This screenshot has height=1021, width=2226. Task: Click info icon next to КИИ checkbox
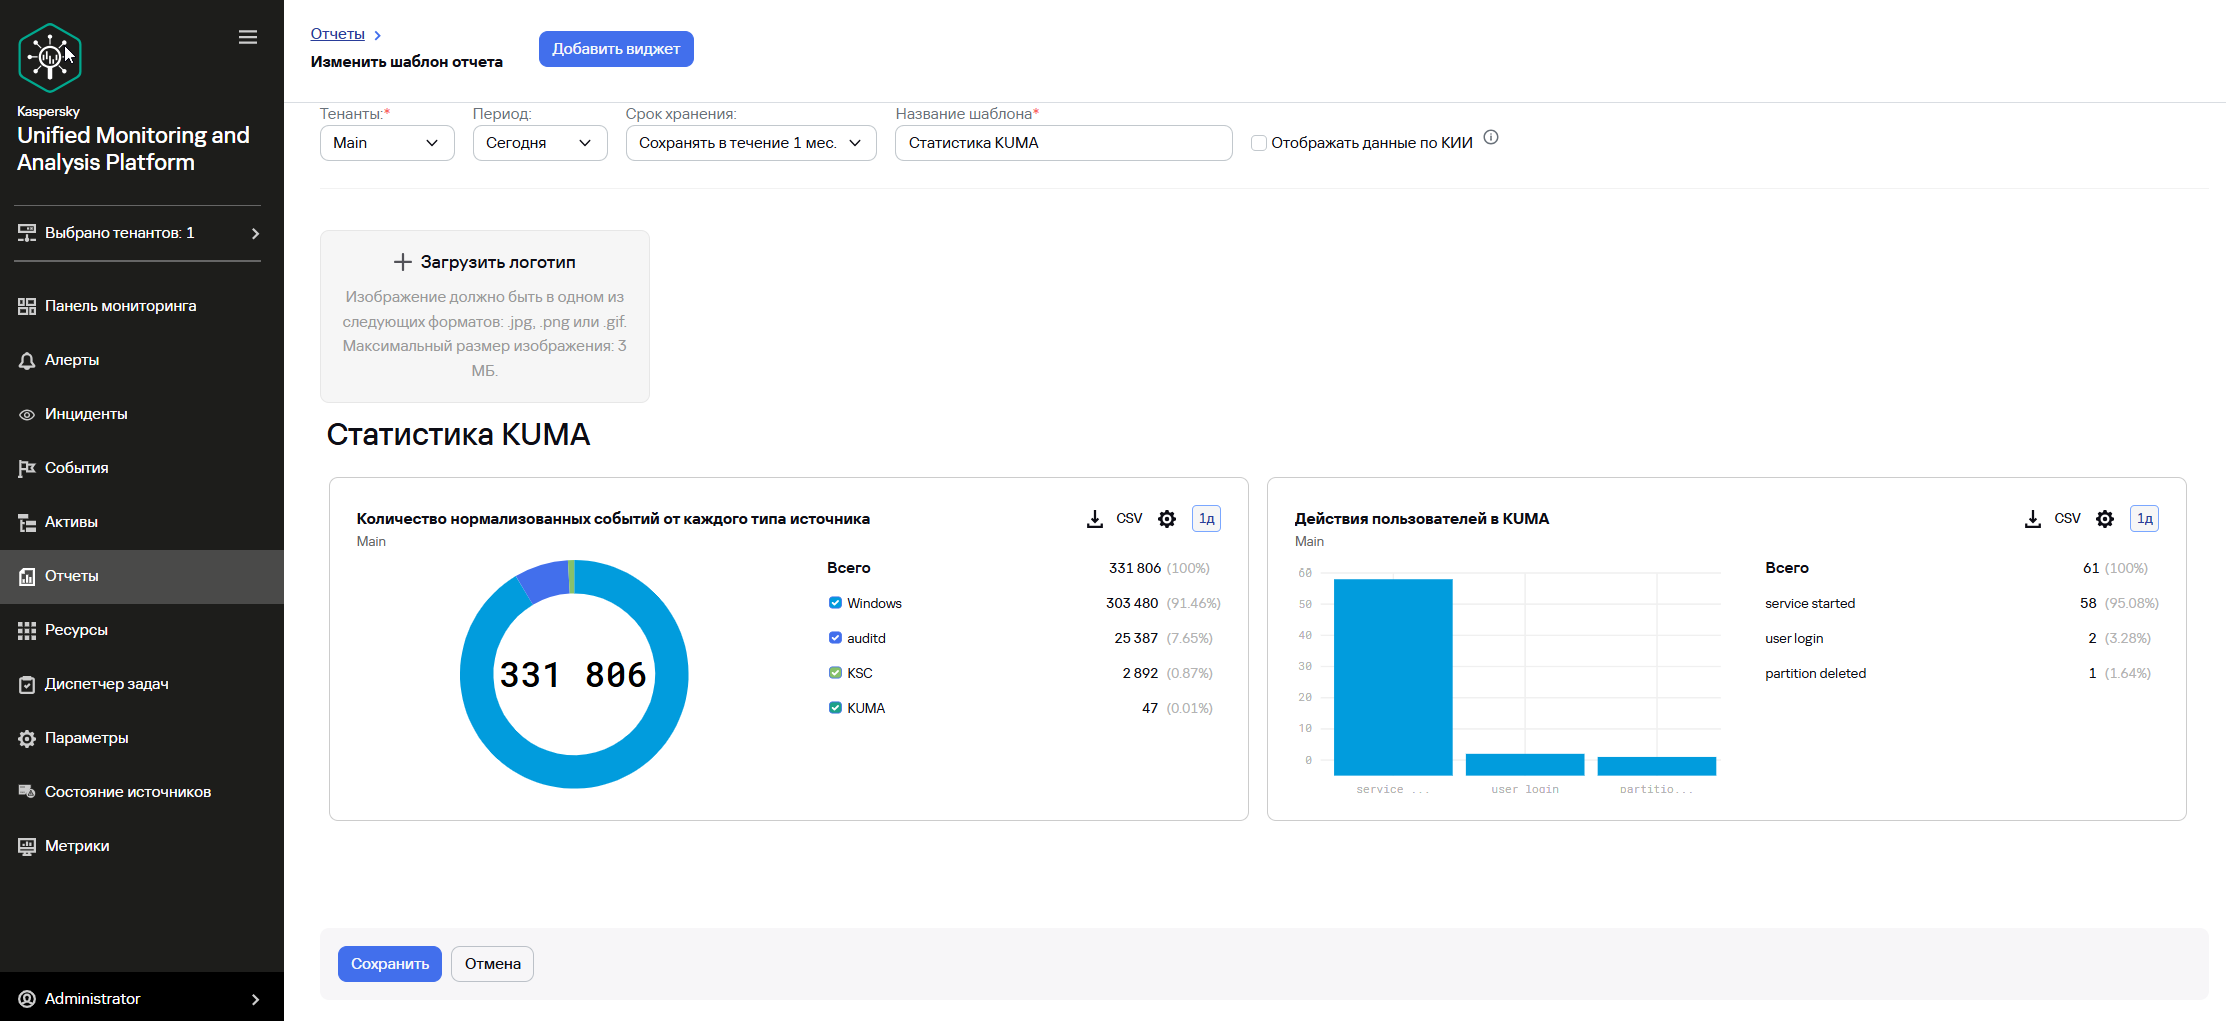click(1491, 138)
